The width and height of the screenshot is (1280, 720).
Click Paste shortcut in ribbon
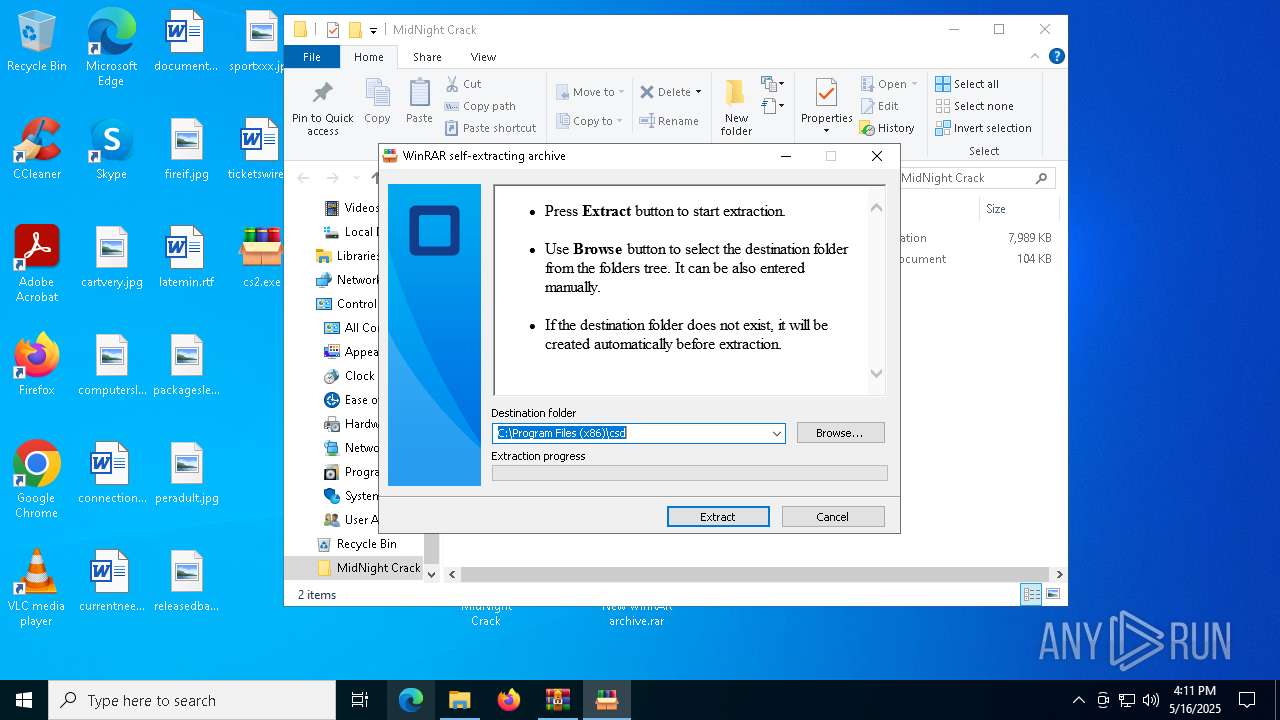491,128
